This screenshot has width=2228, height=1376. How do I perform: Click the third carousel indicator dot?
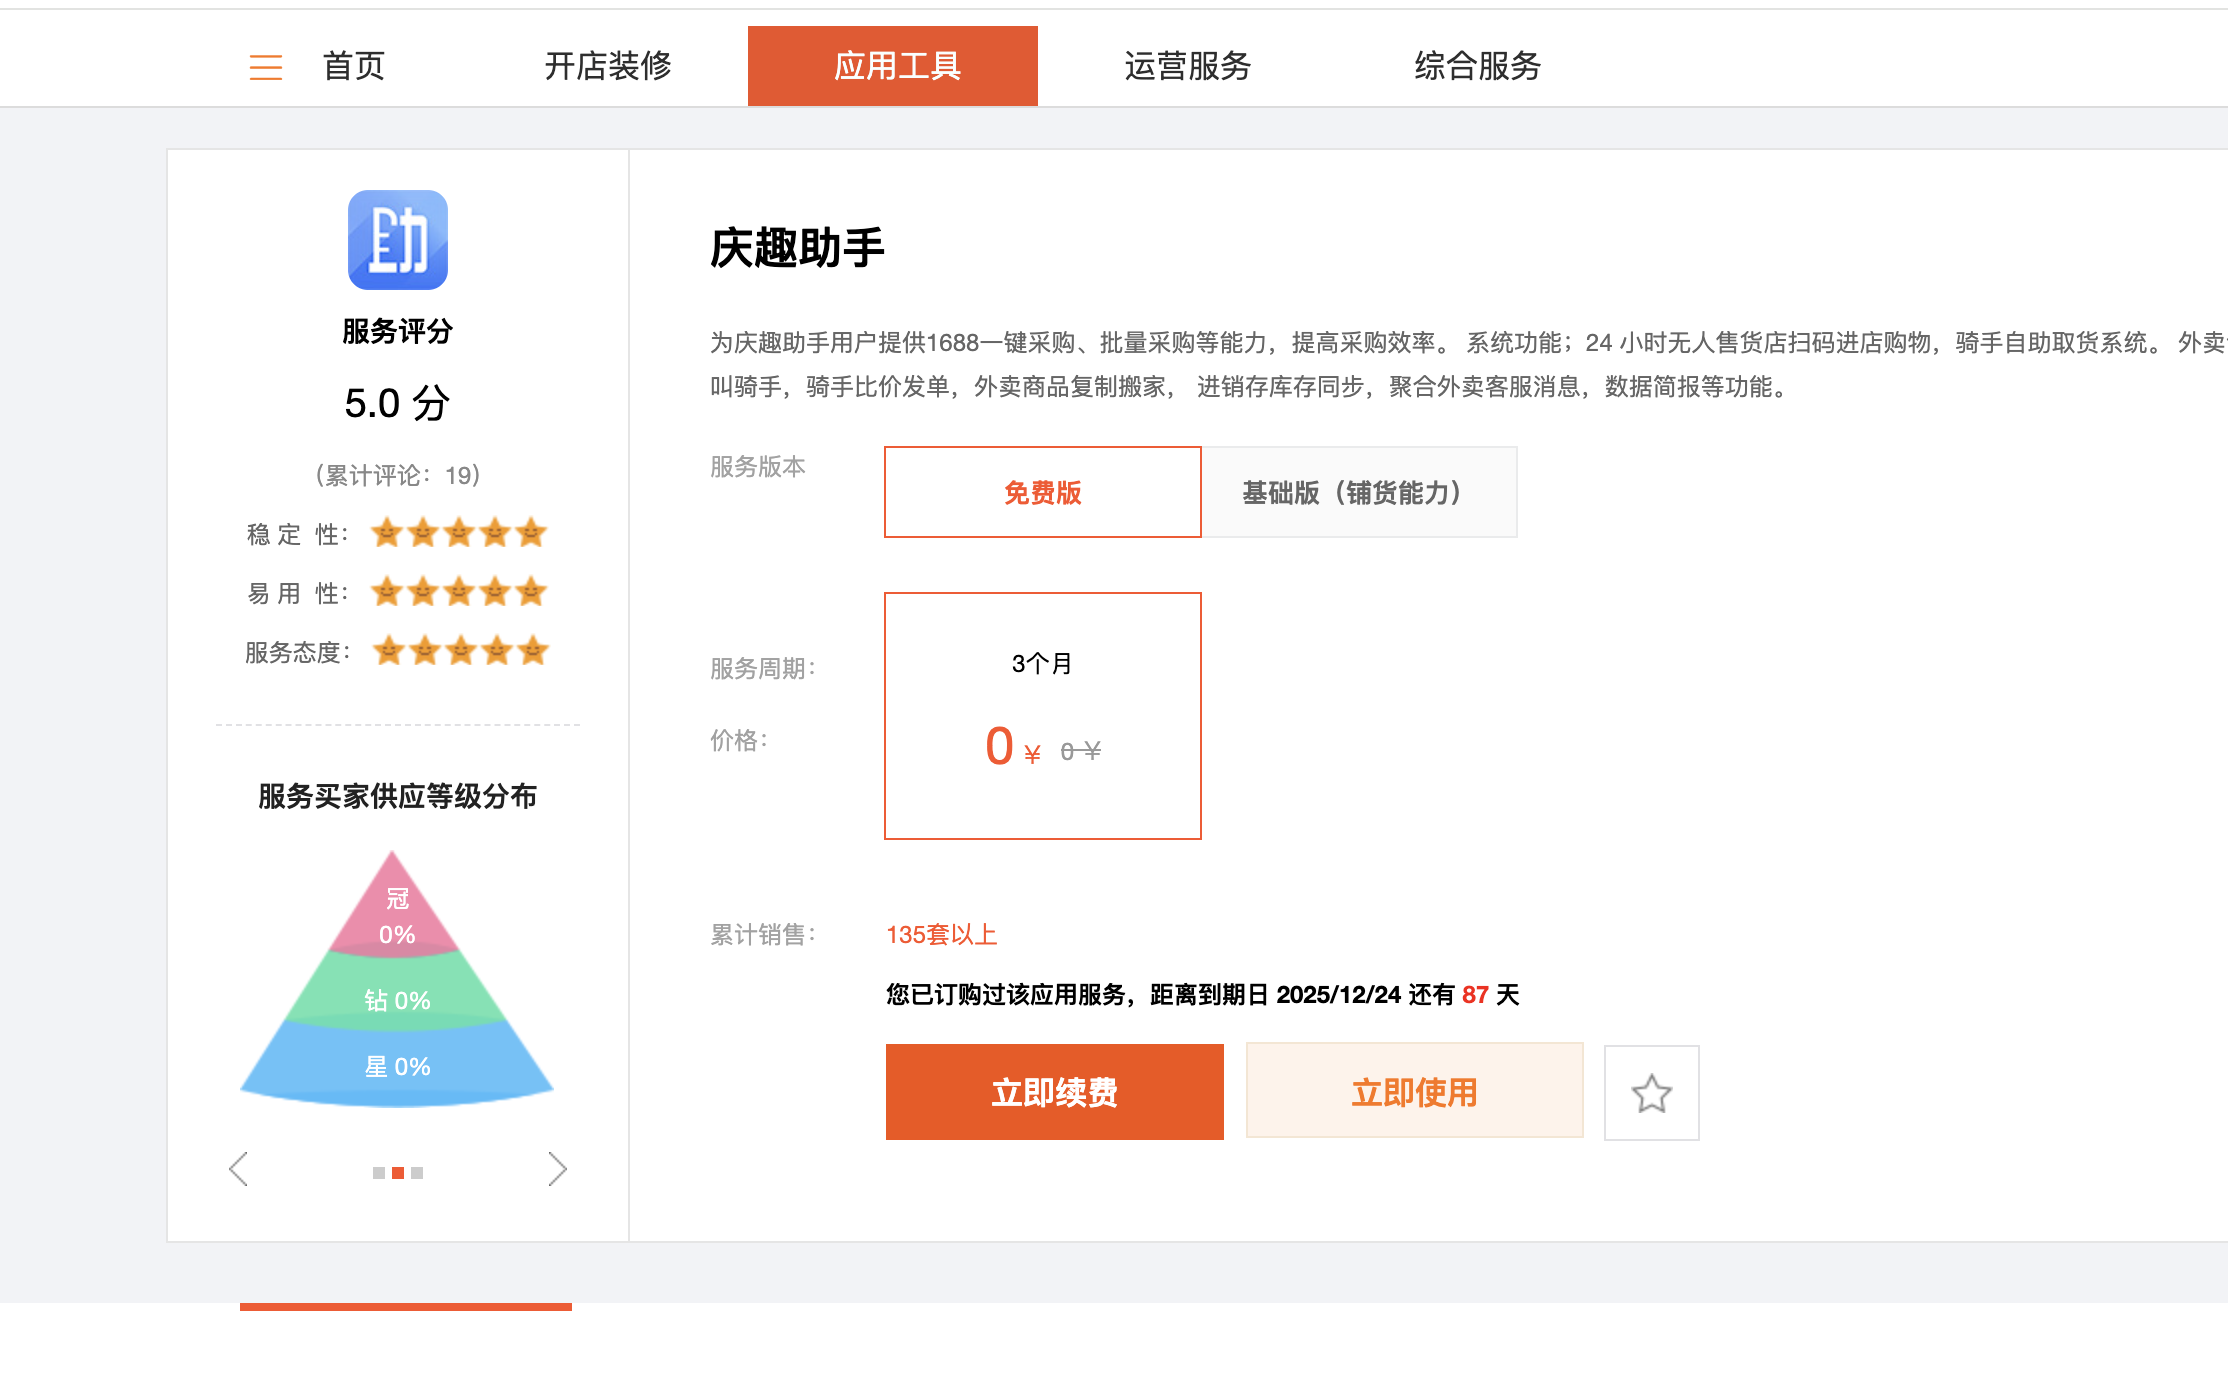417,1173
